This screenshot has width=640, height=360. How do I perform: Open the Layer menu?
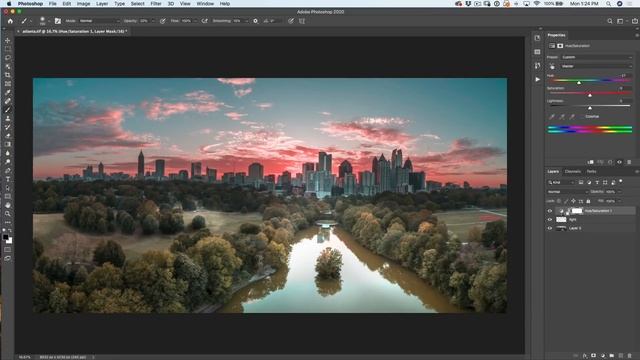pos(102,4)
